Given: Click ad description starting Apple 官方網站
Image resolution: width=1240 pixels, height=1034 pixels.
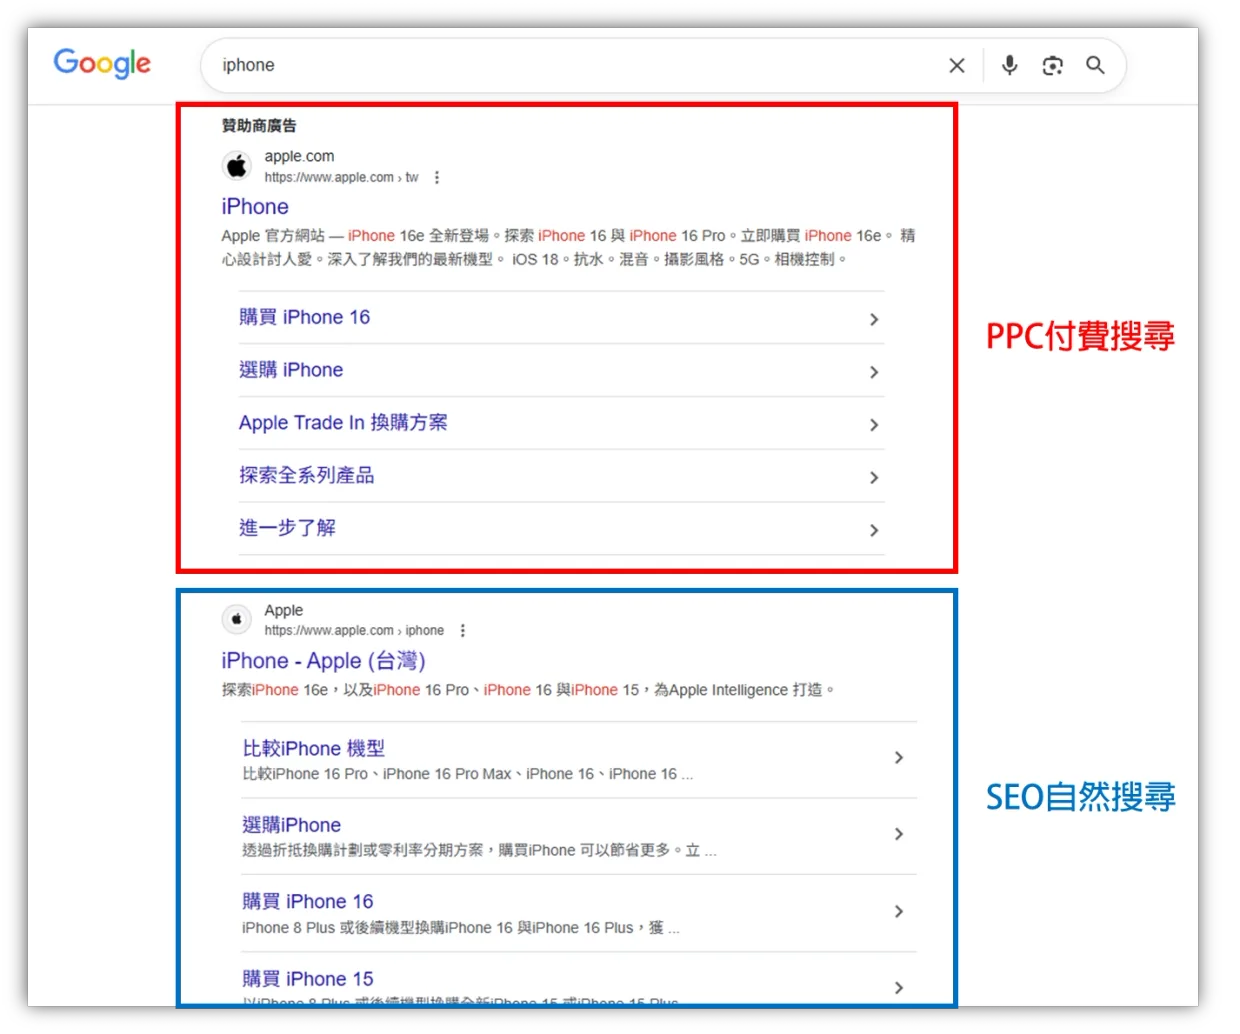Looking at the screenshot, I should tap(568, 247).
